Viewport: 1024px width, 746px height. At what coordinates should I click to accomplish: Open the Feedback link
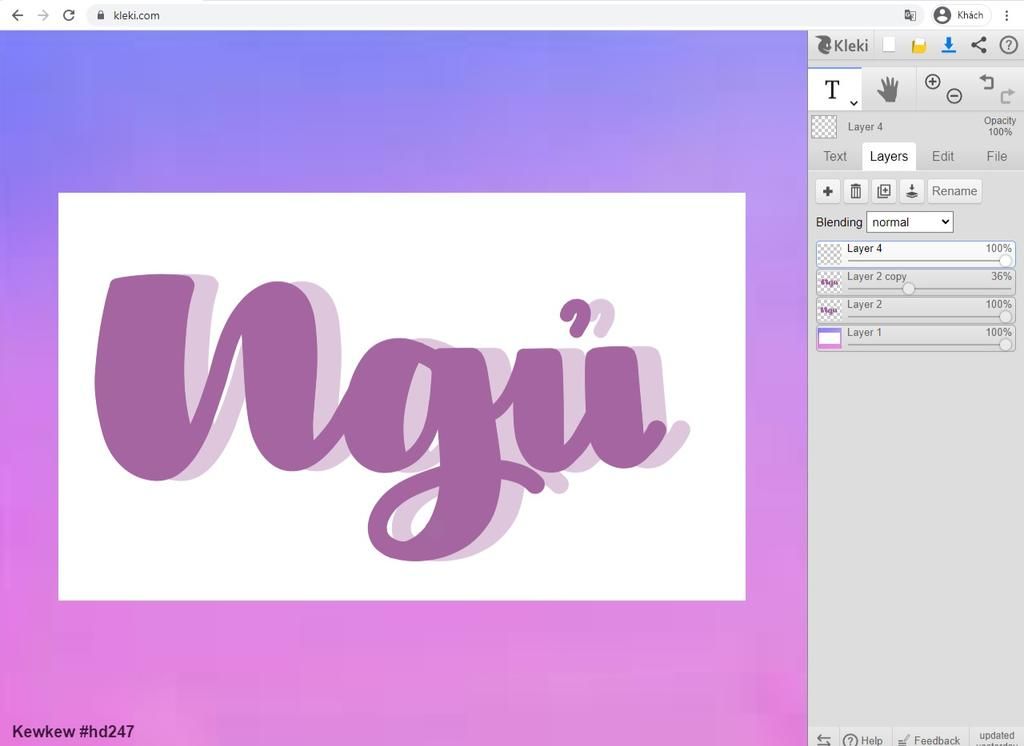click(930, 739)
